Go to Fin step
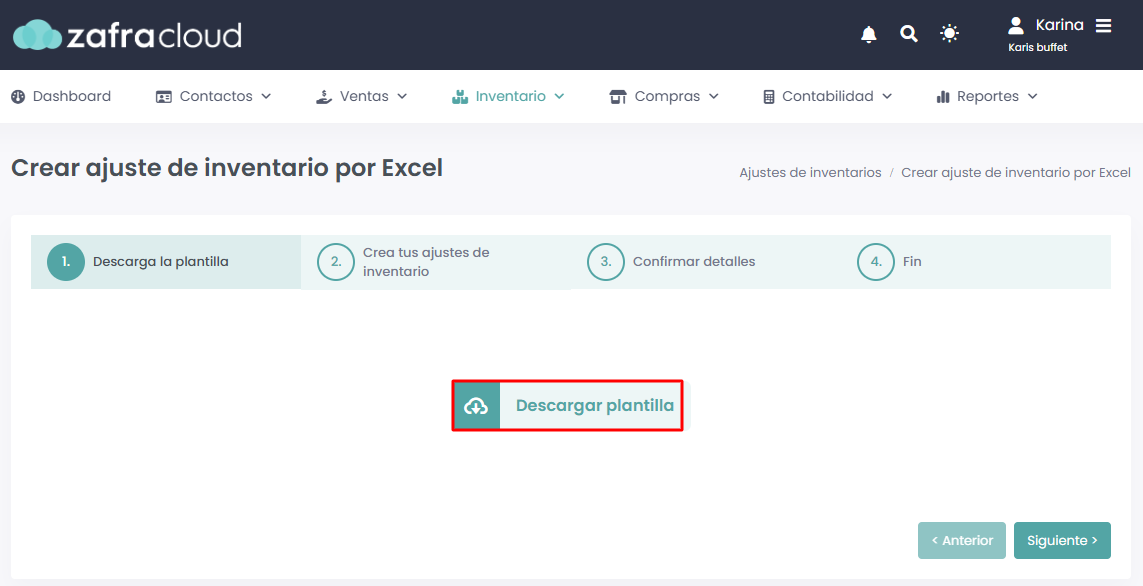Viewport: 1143px width, 586px height. 976,262
